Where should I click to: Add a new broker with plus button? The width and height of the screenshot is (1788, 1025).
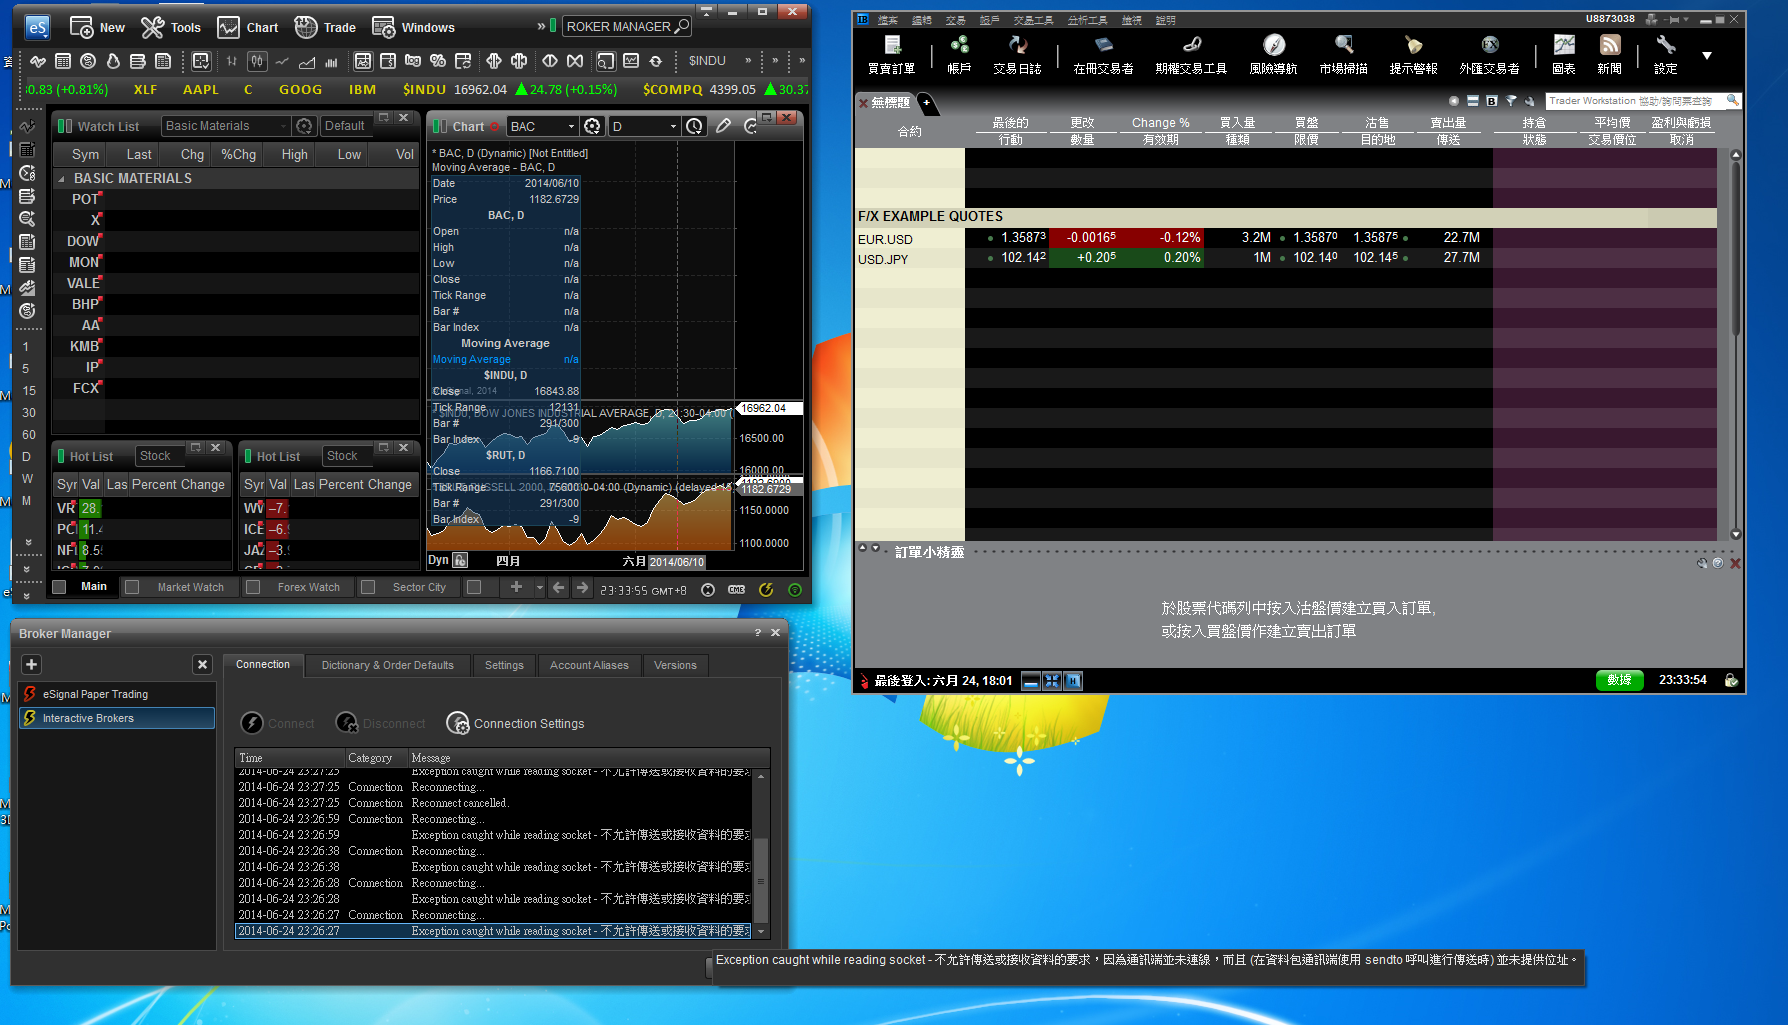coord(31,664)
